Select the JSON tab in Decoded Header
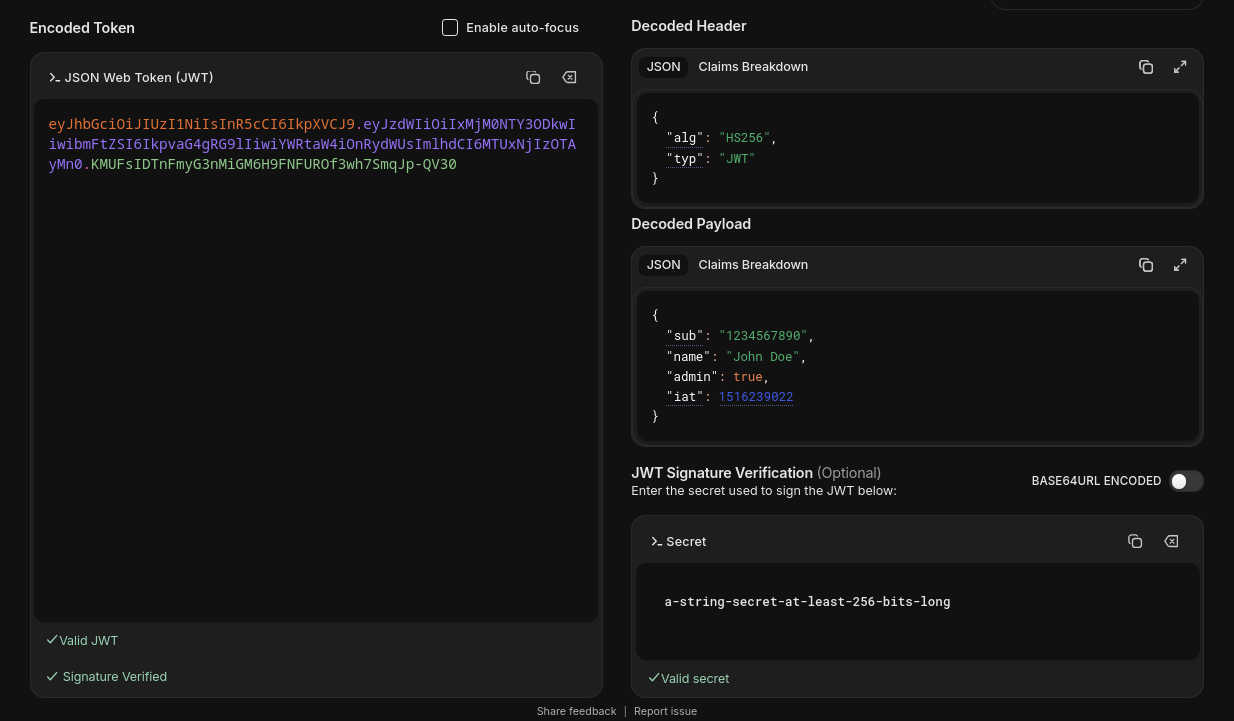The width and height of the screenshot is (1234, 721). (x=663, y=67)
